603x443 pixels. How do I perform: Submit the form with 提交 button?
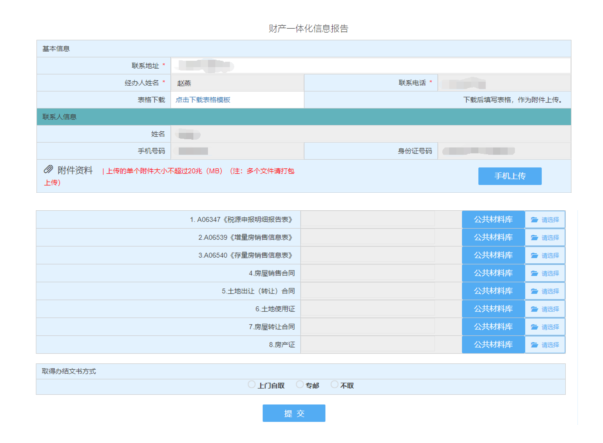(x=293, y=413)
